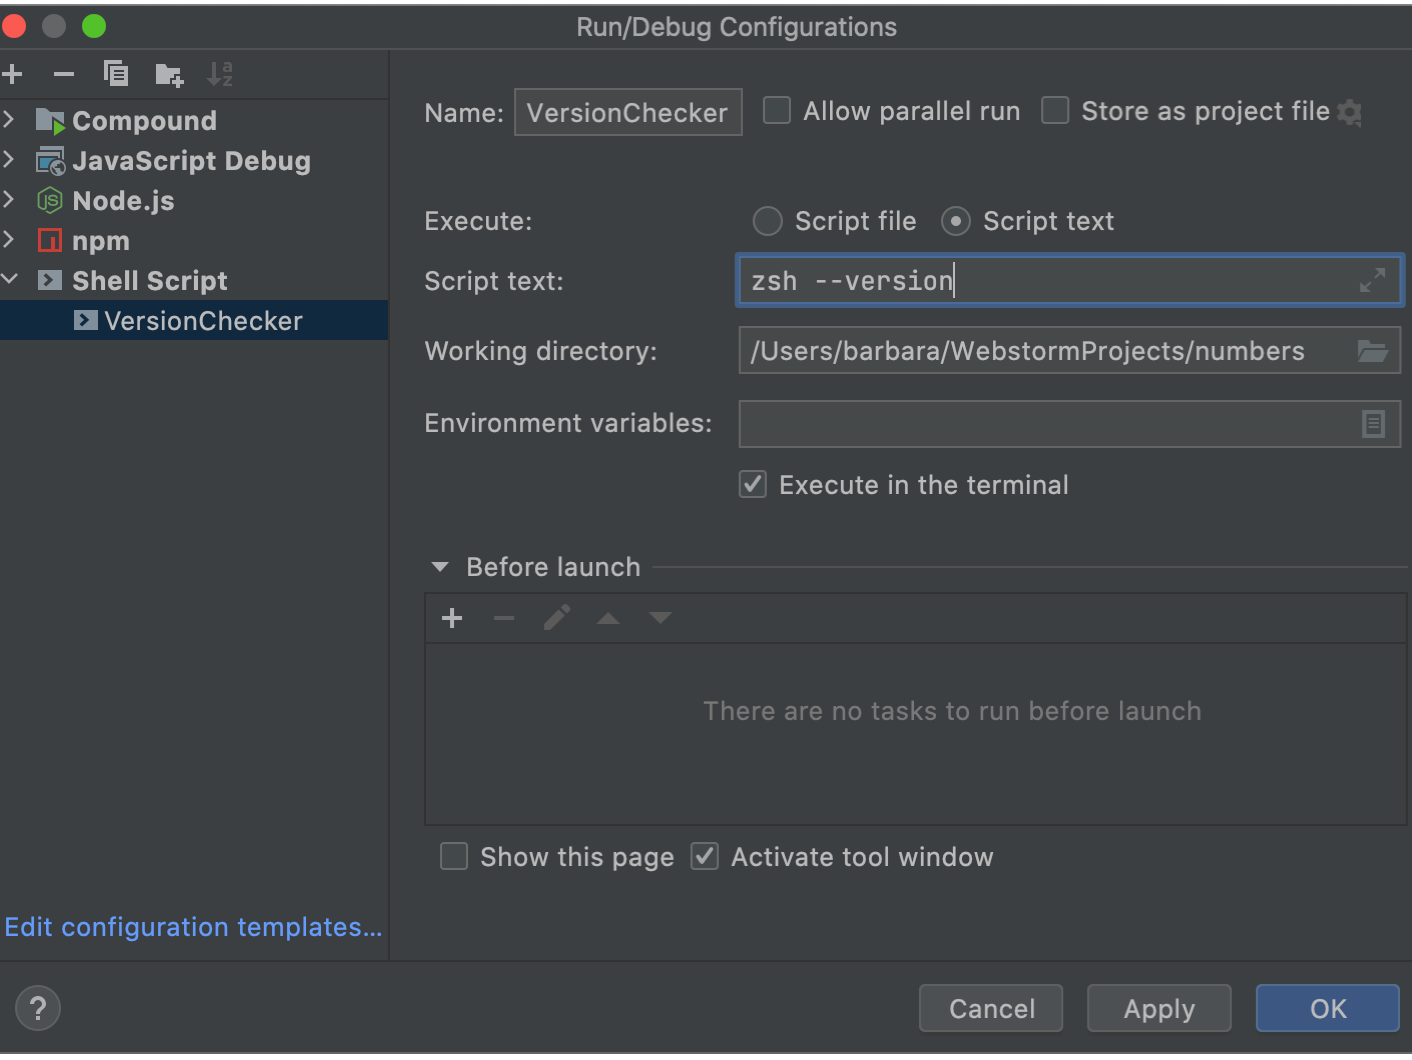Image resolution: width=1412 pixels, height=1060 pixels.
Task: Add a new run configuration
Action: pyautogui.click(x=13, y=73)
